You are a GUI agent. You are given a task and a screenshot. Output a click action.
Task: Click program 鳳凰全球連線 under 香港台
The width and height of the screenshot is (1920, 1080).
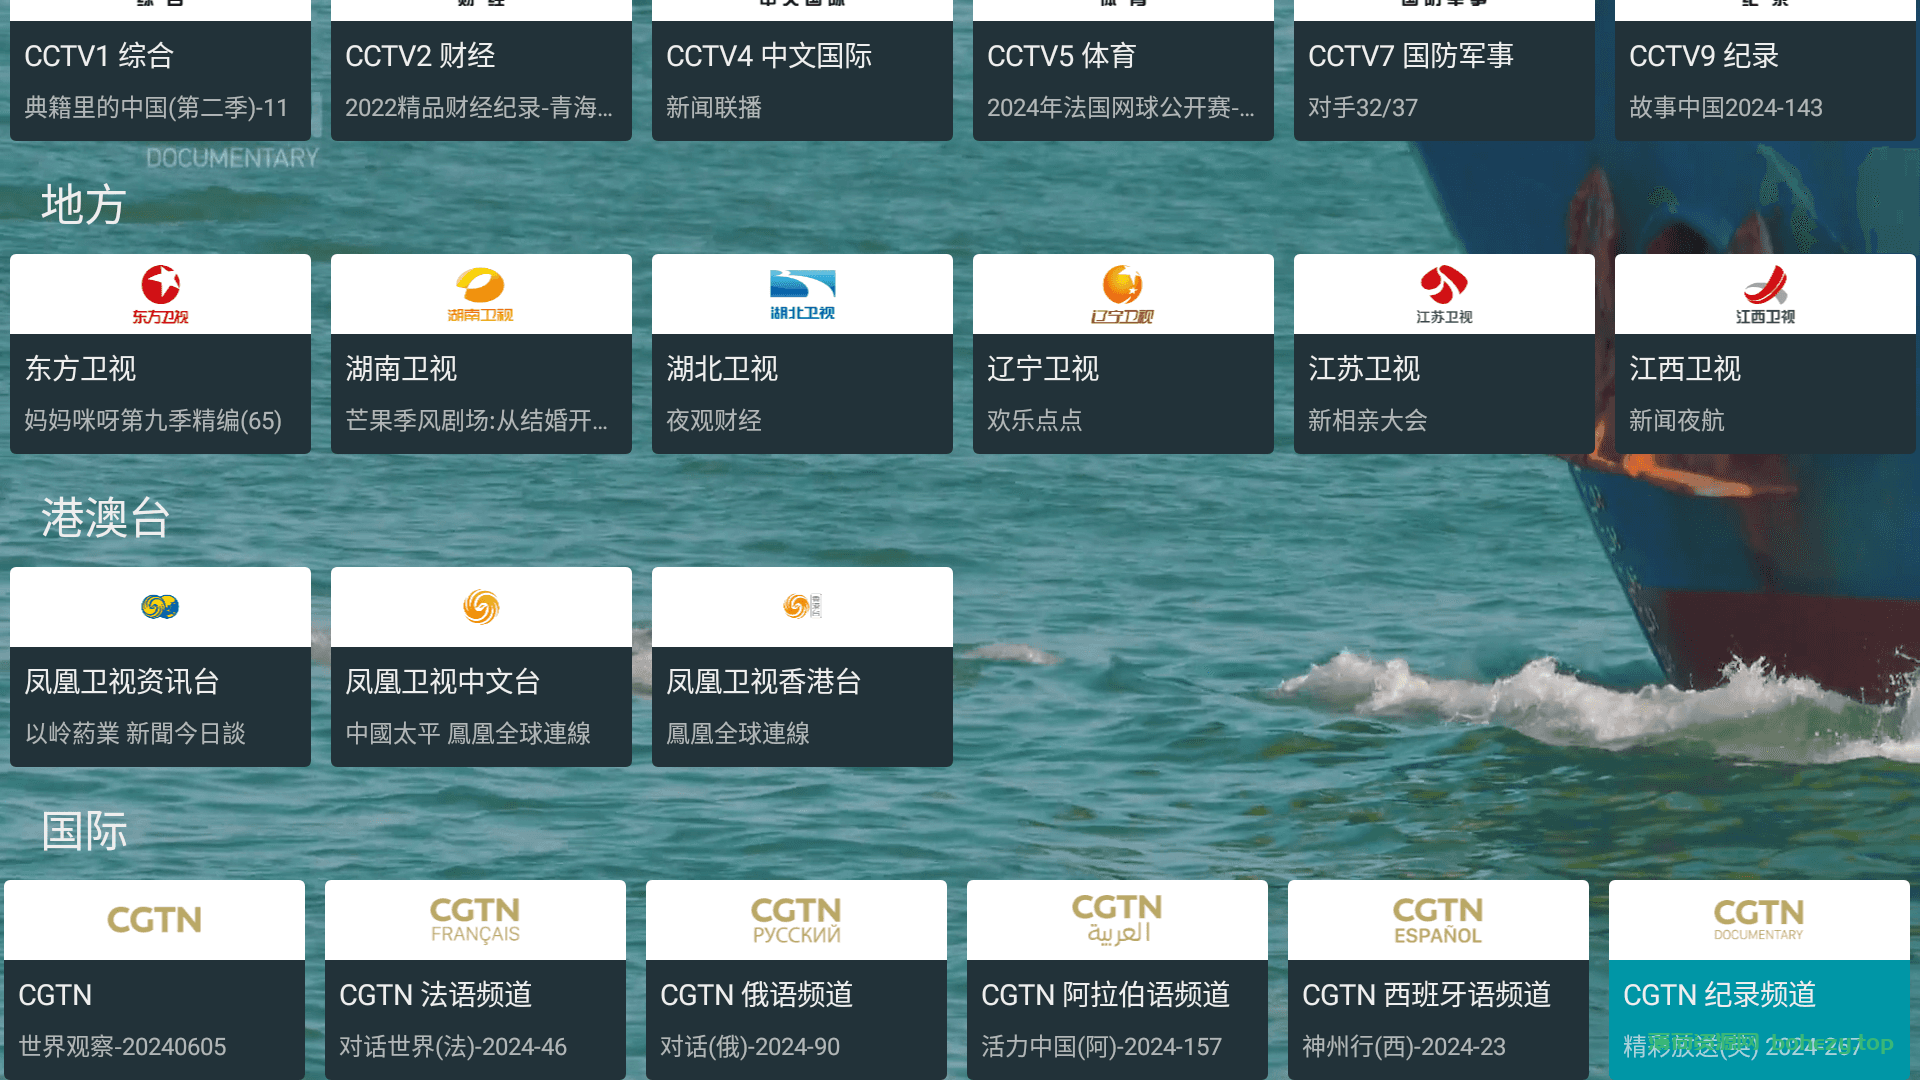coord(738,733)
